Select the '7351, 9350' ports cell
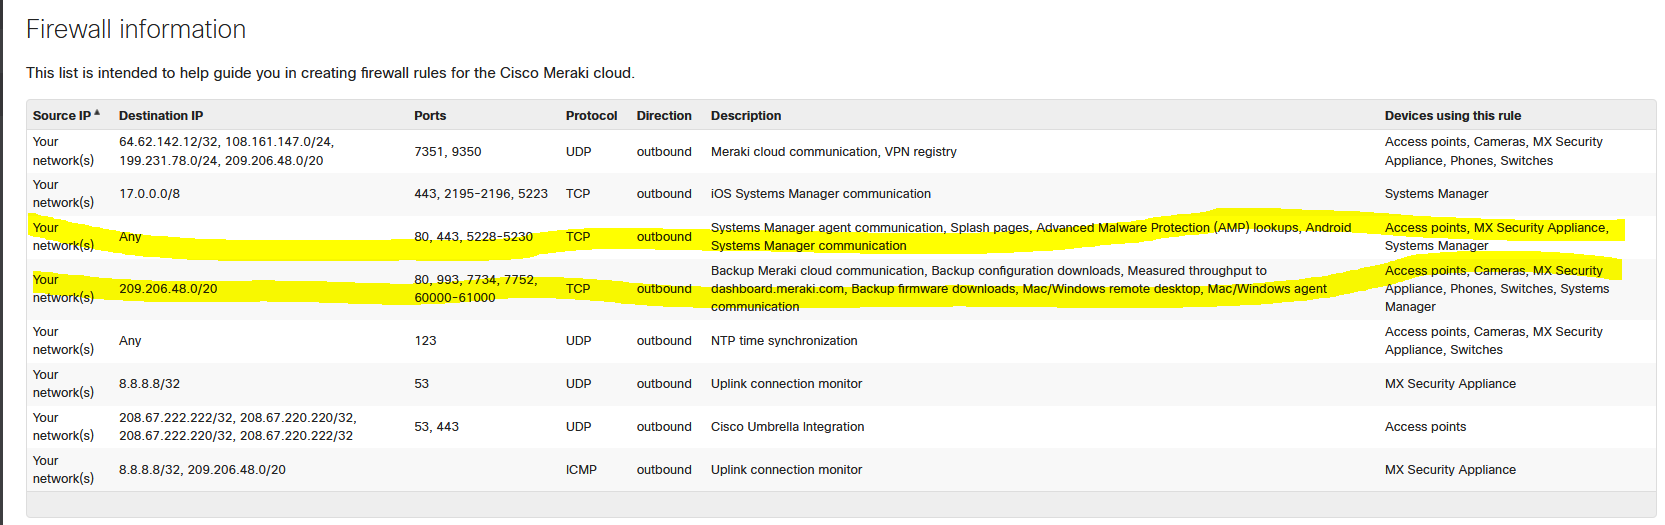 447,152
